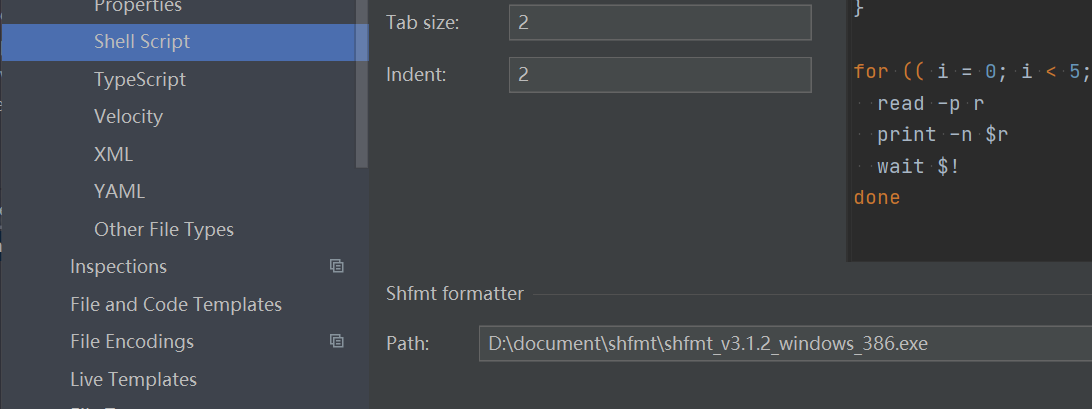Open File Encodings settings
This screenshot has height=409, width=1092.
(132, 341)
